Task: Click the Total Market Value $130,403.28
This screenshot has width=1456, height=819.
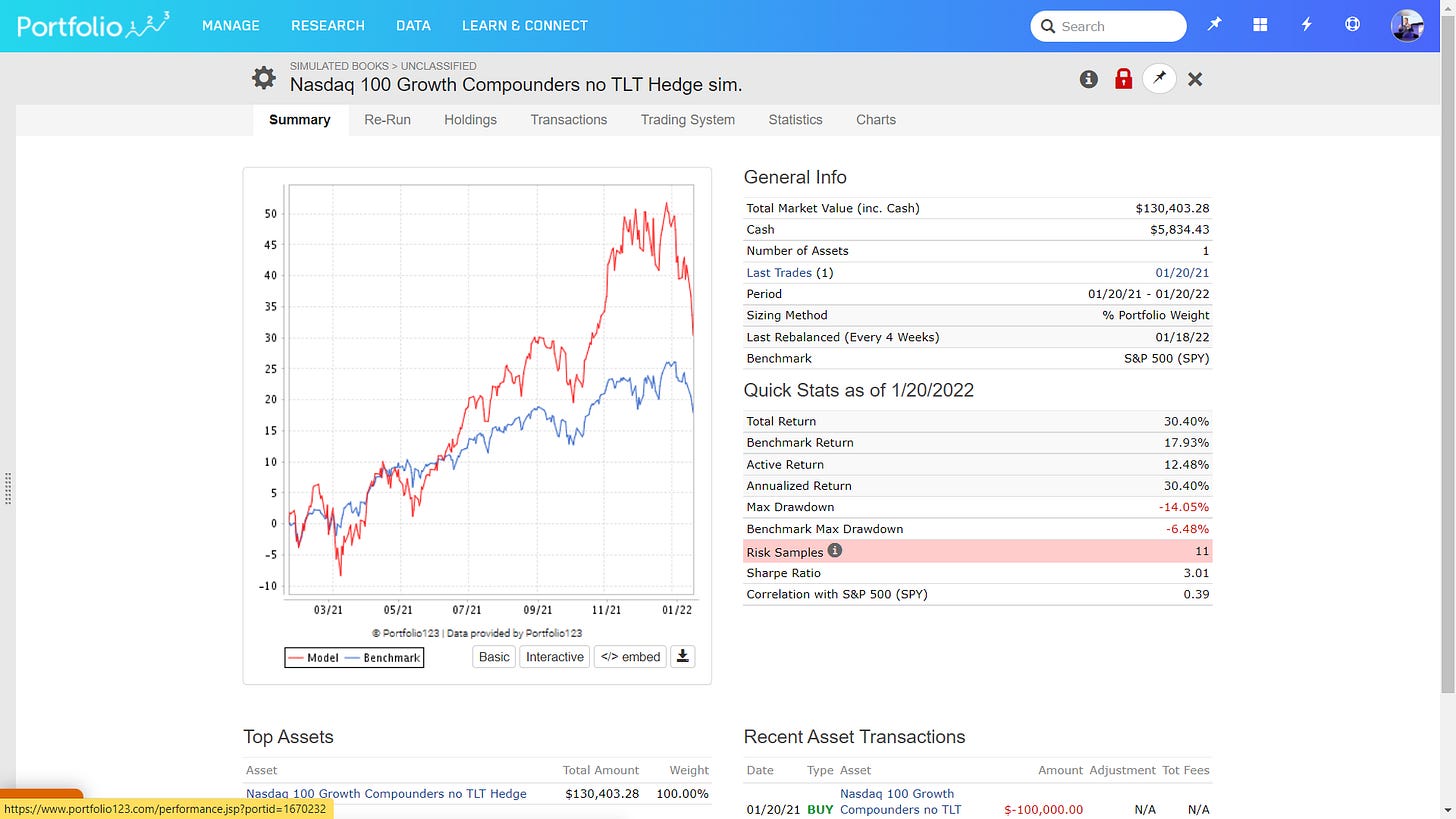Action: [x=1172, y=208]
